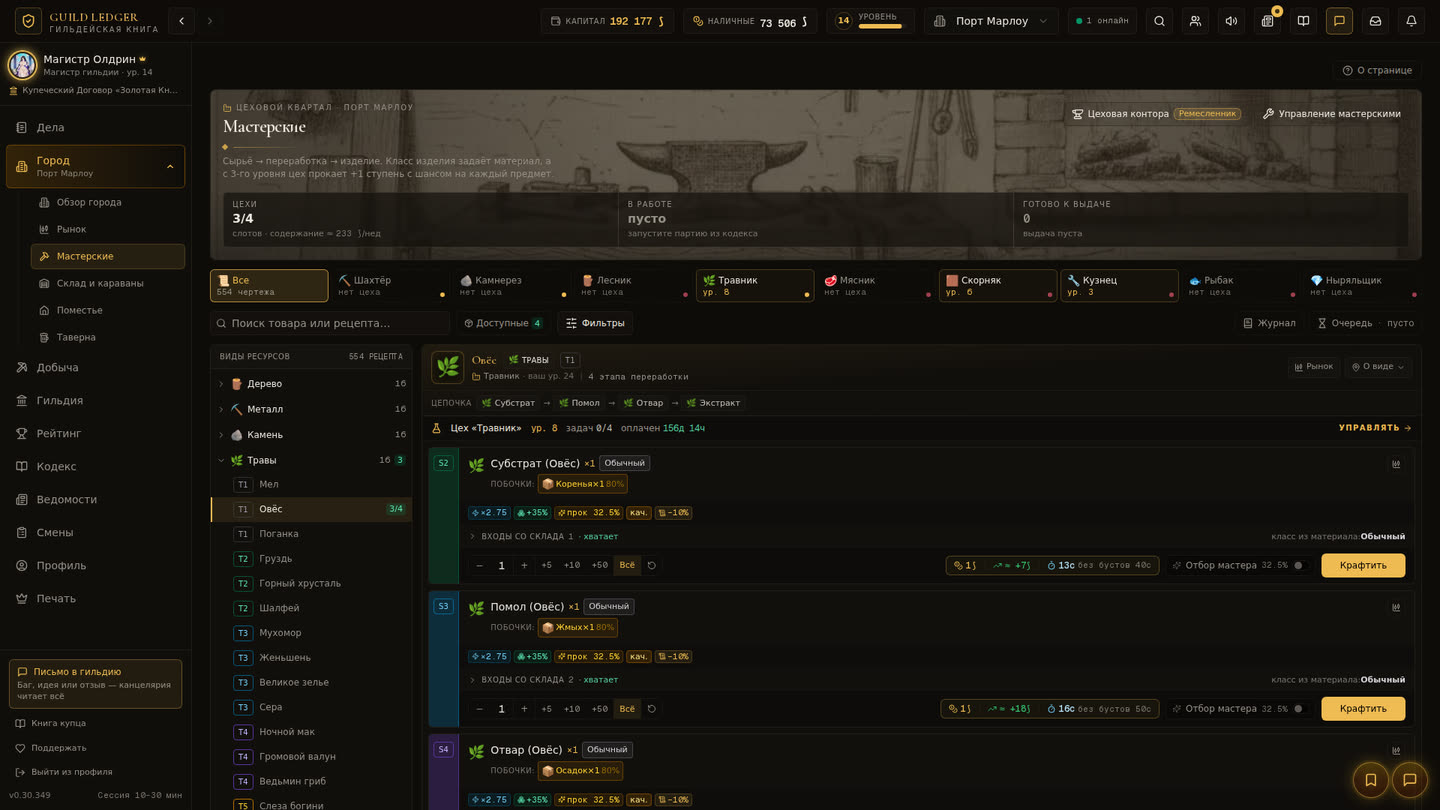The image size is (1440, 810).
Task: Open the Порт Марлоу city dropdown
Action: pyautogui.click(x=991, y=21)
